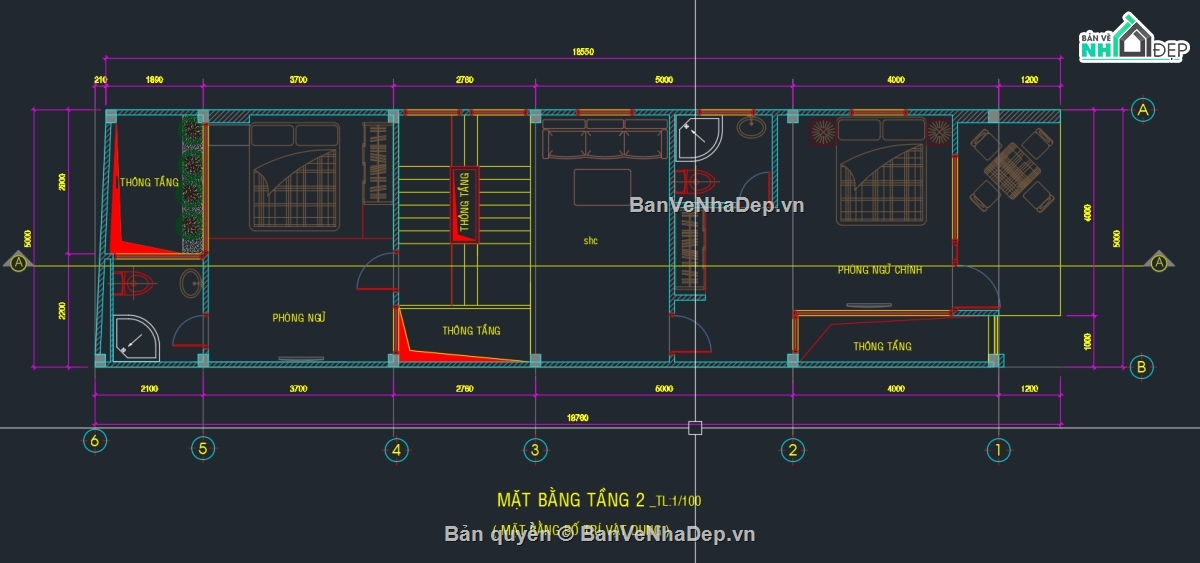The height and width of the screenshot is (563, 1200).
Task: Click grid axis bubble 1
Action: click(996, 450)
